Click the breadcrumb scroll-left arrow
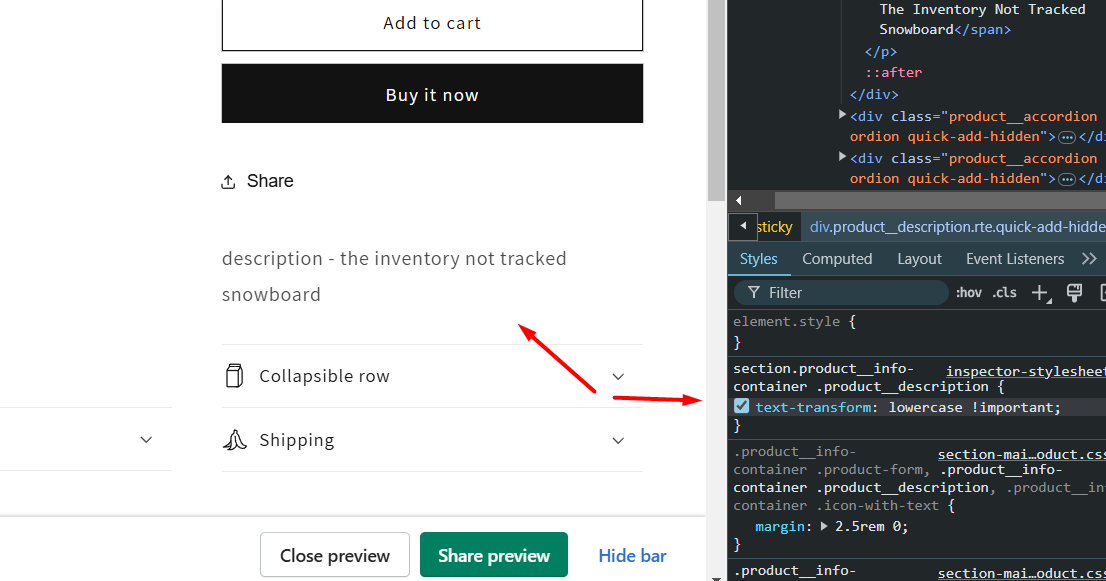Image resolution: width=1106 pixels, height=581 pixels. pos(743,226)
